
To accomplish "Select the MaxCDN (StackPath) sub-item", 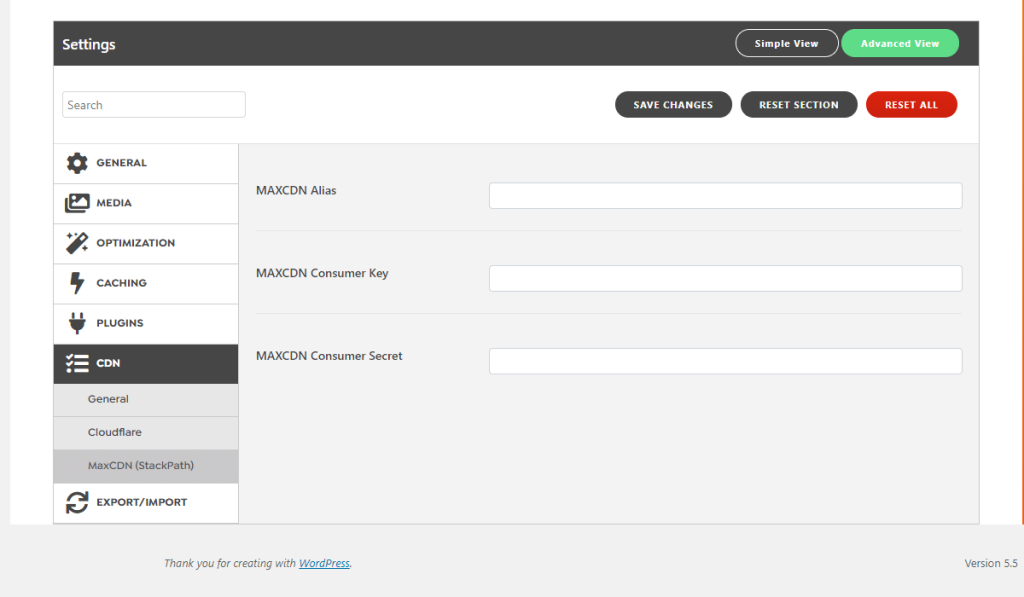I will (x=146, y=466).
